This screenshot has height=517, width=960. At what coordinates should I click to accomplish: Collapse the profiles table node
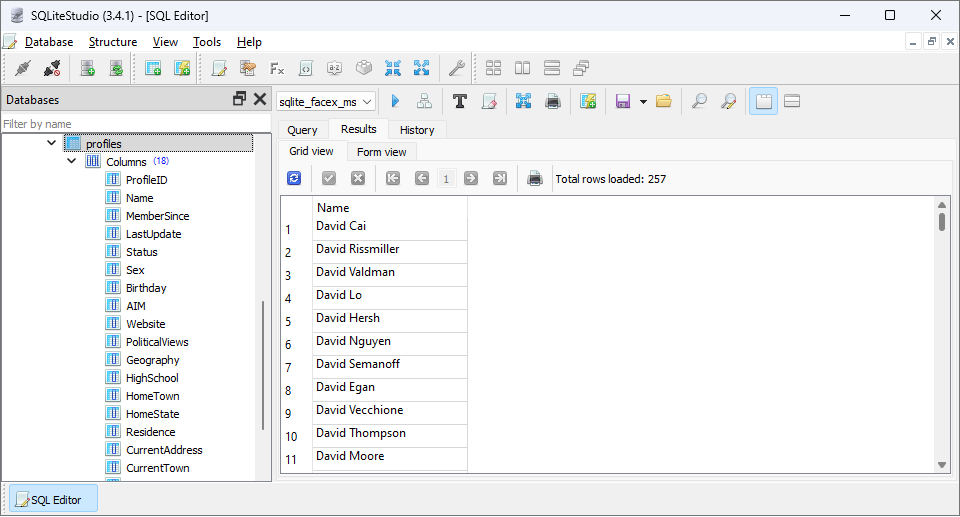click(51, 143)
